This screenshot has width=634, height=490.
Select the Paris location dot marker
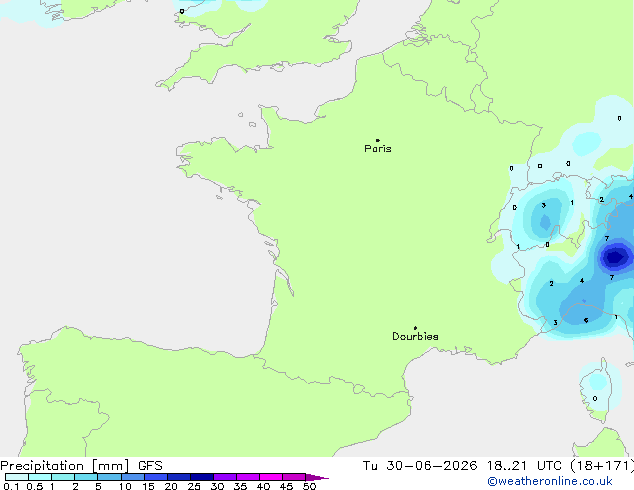[x=378, y=140]
